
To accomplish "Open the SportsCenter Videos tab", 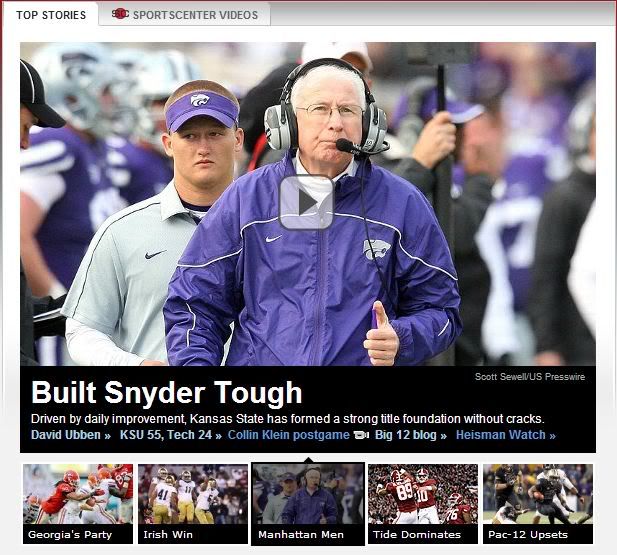I will click(185, 15).
